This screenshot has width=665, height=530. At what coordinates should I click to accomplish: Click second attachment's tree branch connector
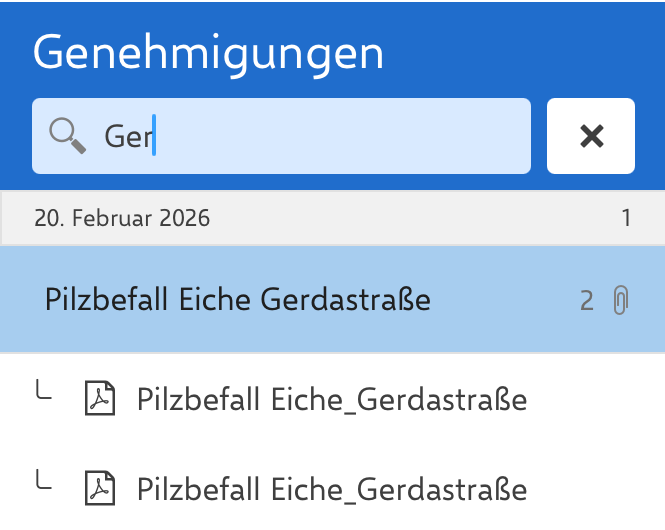[43, 482]
